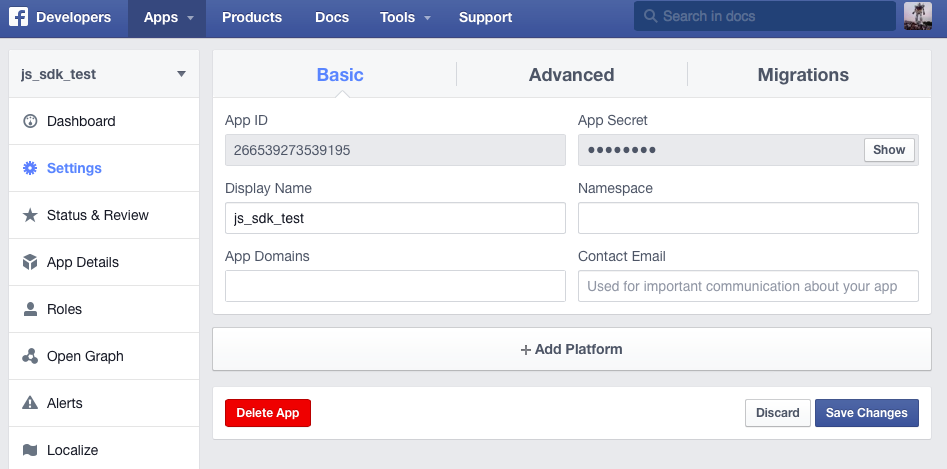Open Support in top navigation
The image size is (947, 469).
point(485,18)
